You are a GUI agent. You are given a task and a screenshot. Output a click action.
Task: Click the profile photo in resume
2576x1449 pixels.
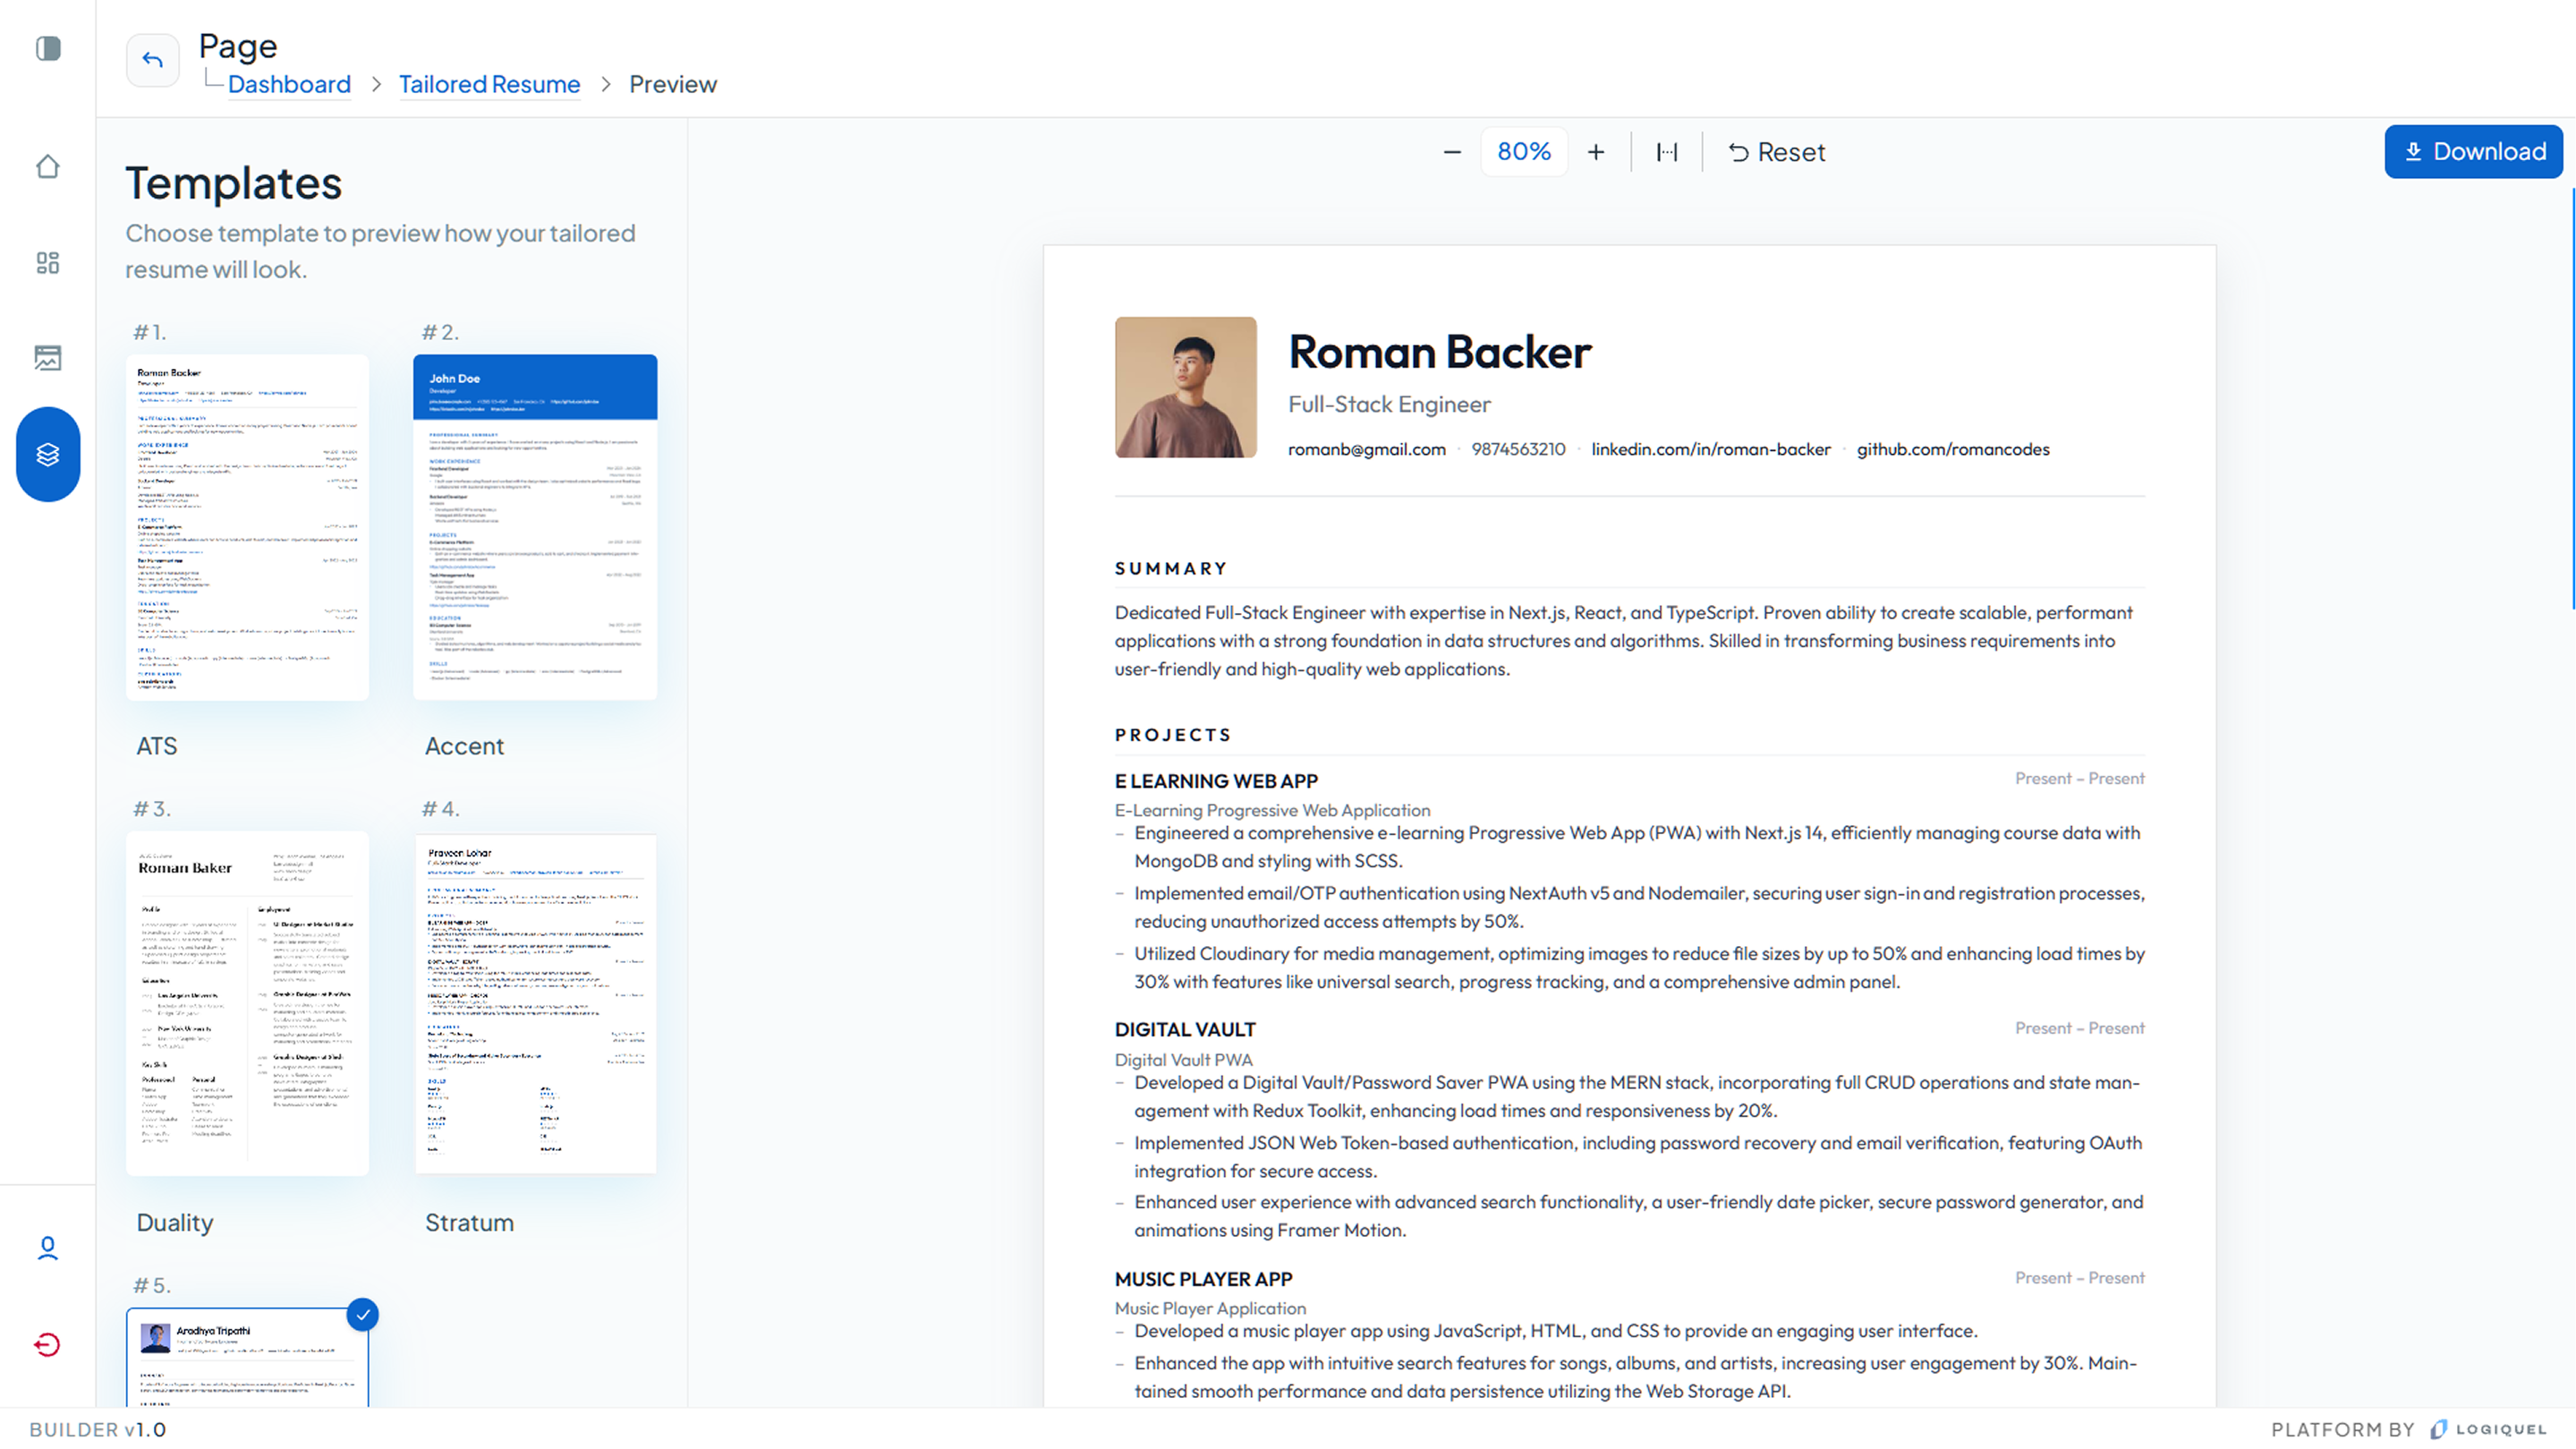coord(1186,387)
